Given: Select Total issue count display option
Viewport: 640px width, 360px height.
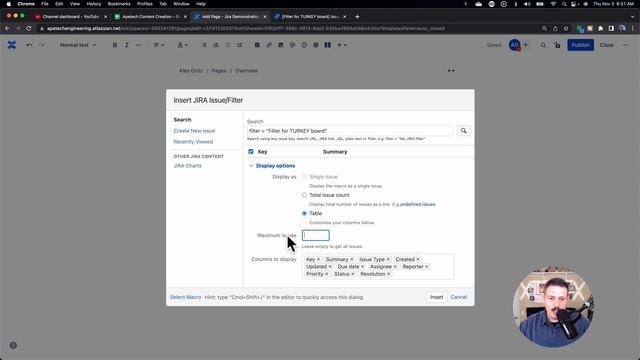Looking at the screenshot, I should point(304,195).
